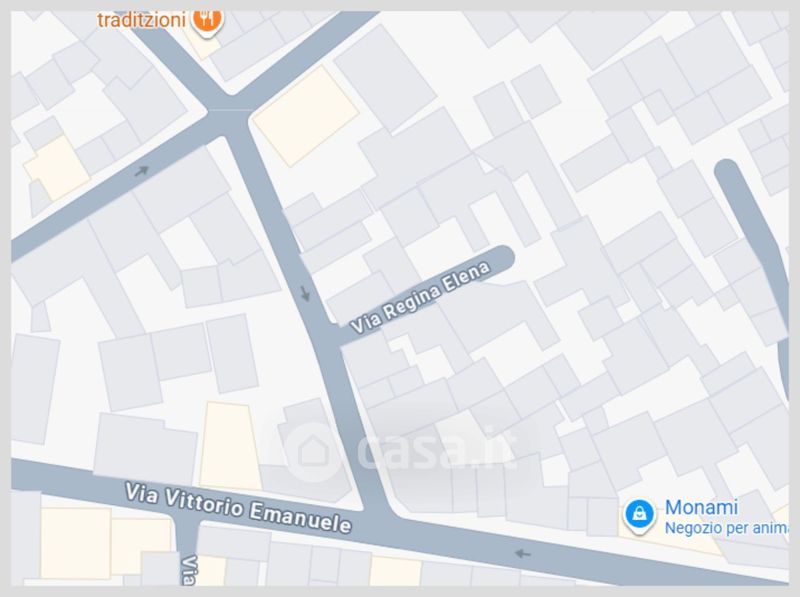Click the vertical "Via" label on the small side street
The image size is (800, 597).
tap(189, 570)
